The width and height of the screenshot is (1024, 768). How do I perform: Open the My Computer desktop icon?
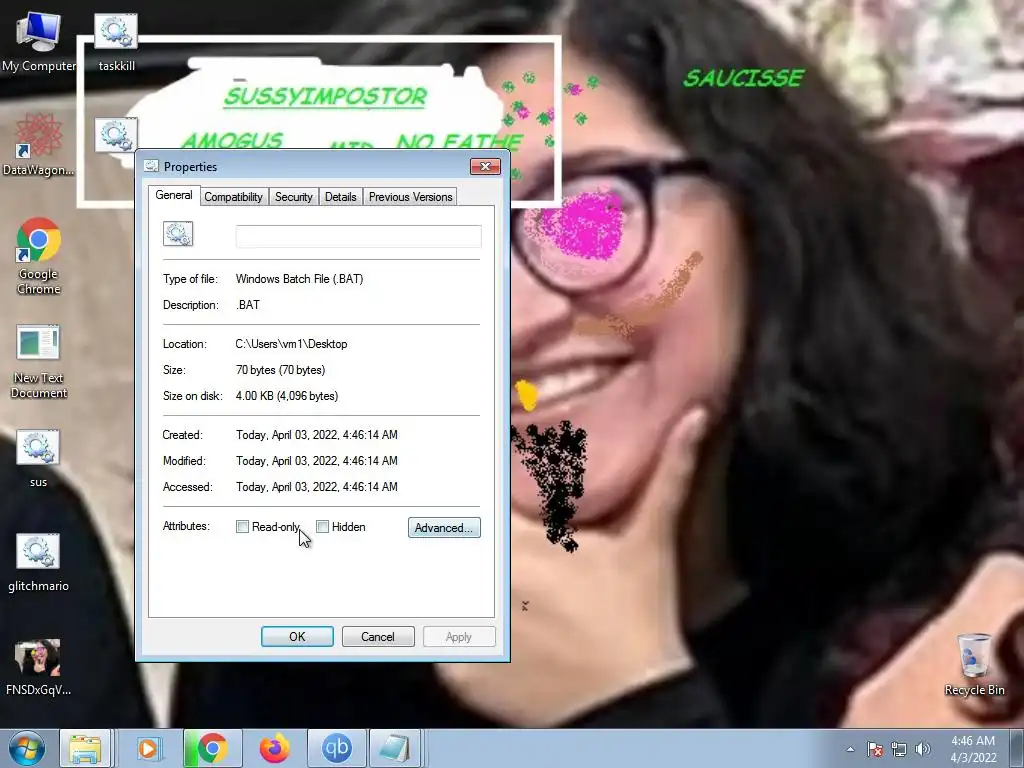coord(38,40)
